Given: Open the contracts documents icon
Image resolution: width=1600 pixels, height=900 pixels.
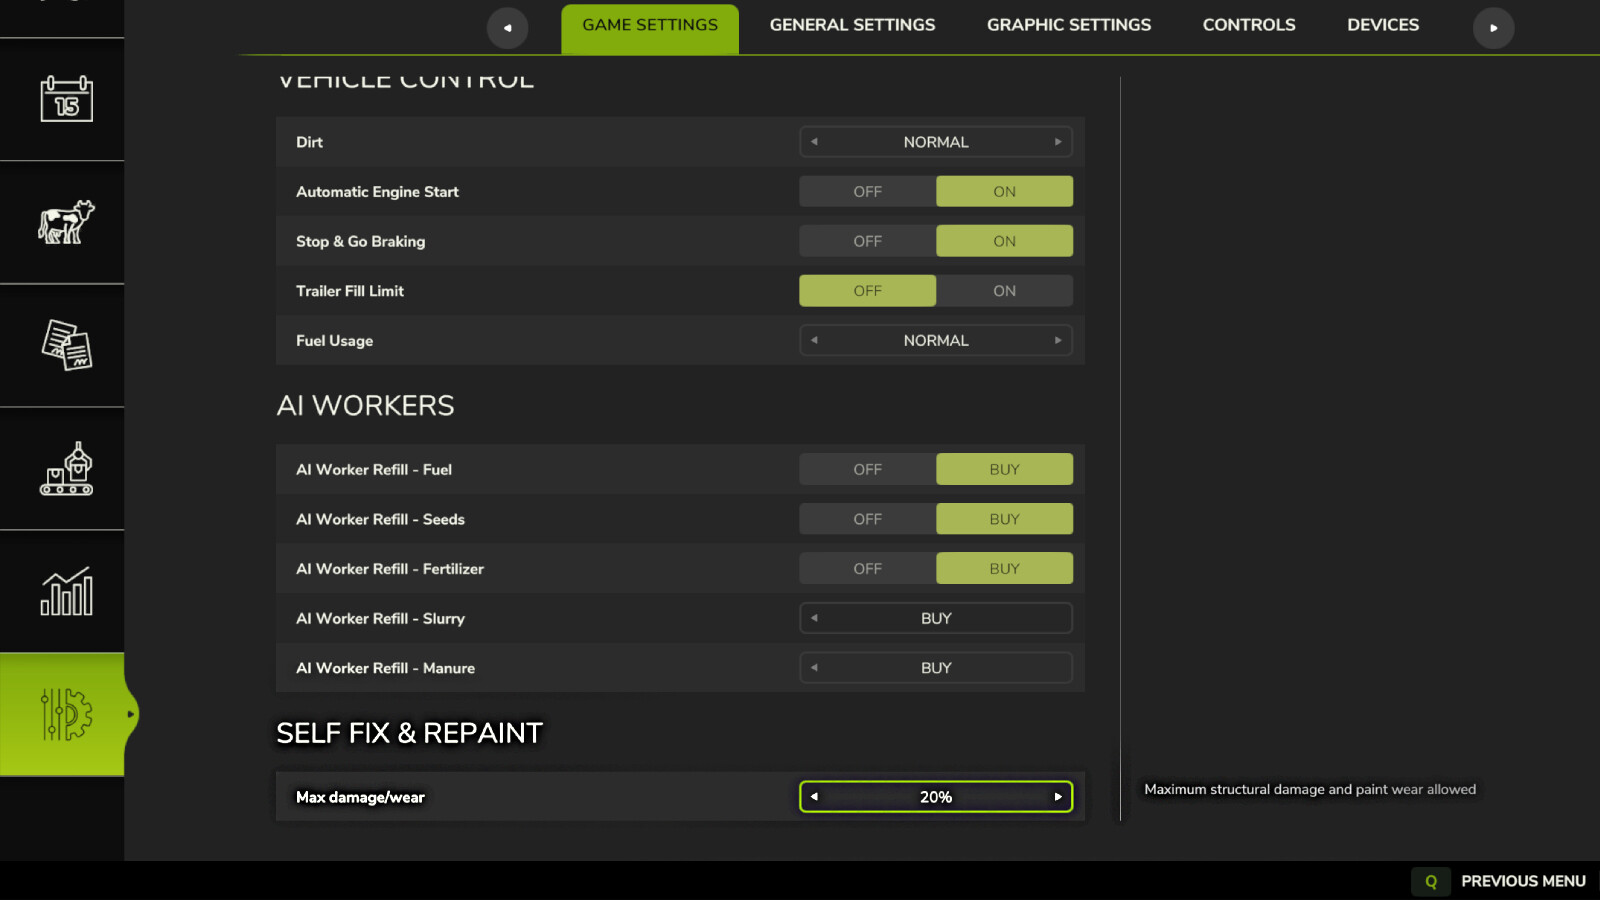Looking at the screenshot, I should [x=66, y=345].
